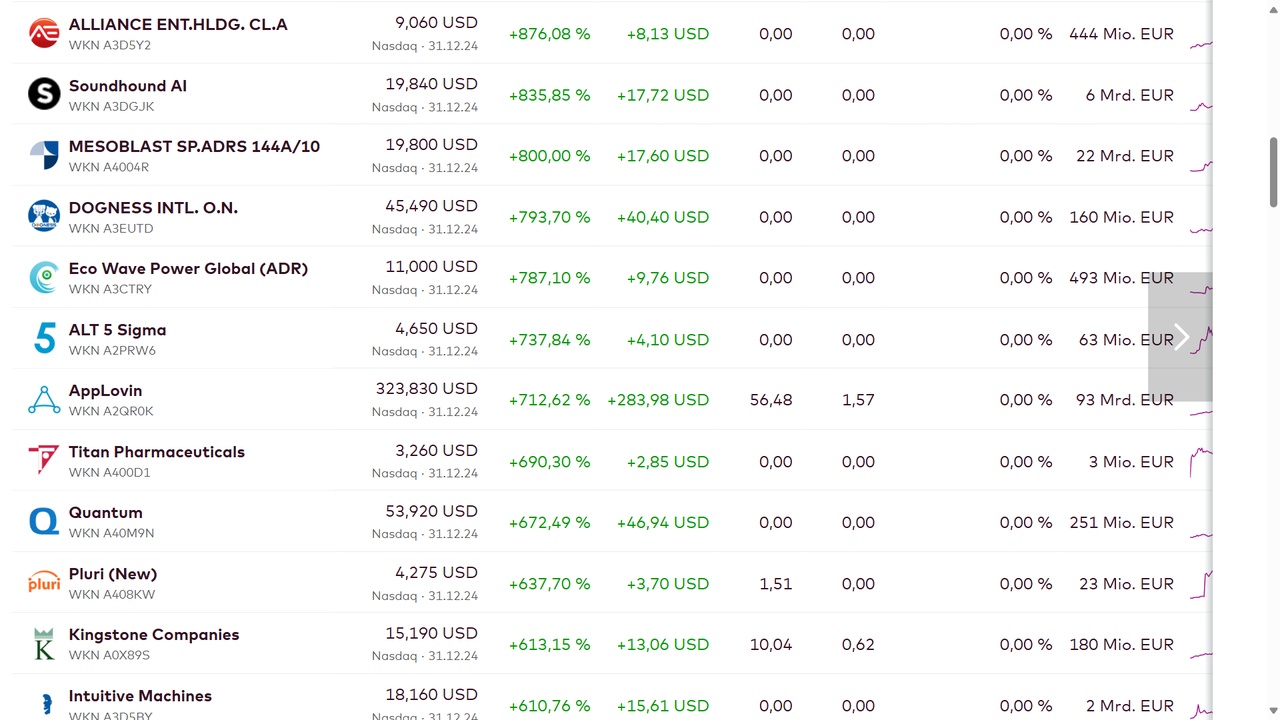Click the ALT 5 Sigma number logo

coord(44,339)
